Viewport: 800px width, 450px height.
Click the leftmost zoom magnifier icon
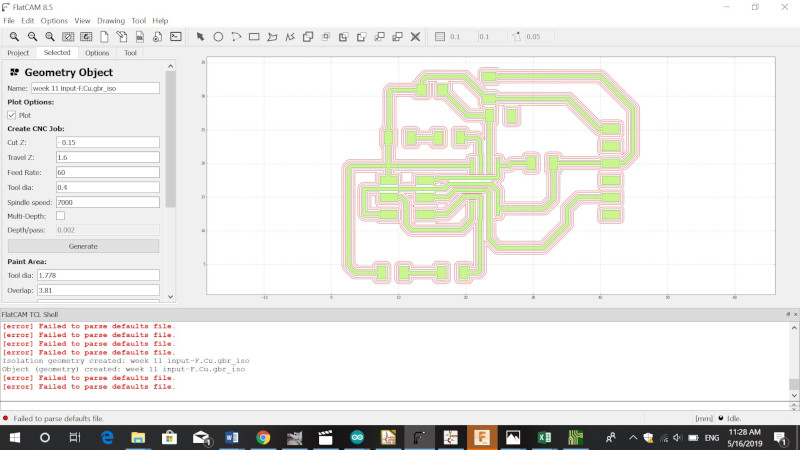tap(14, 37)
